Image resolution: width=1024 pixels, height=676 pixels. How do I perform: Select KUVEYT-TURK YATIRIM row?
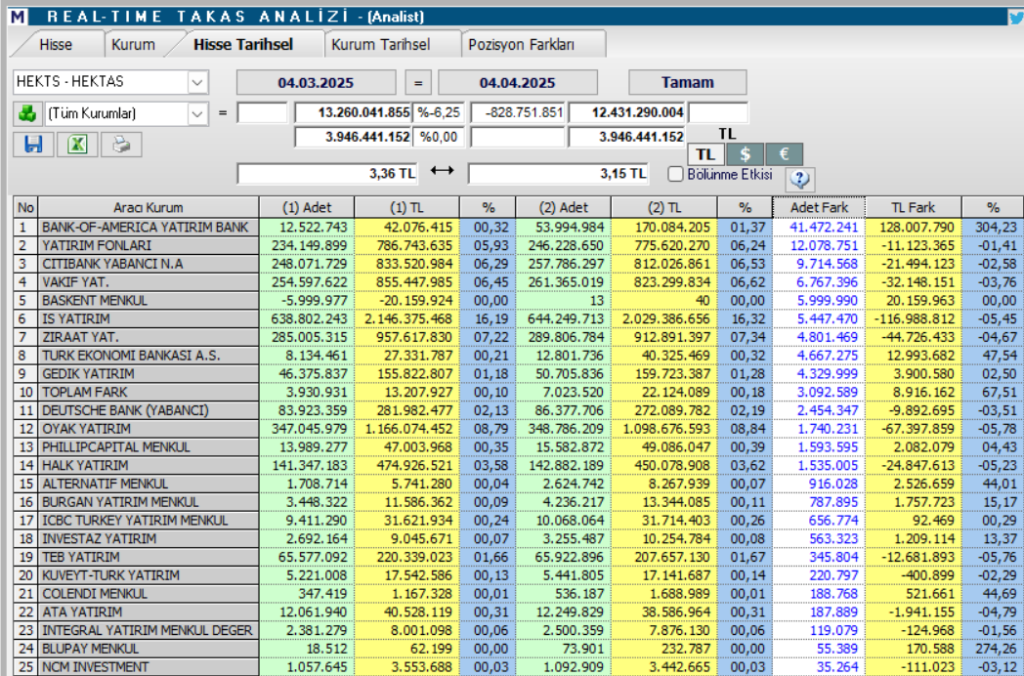(519, 575)
